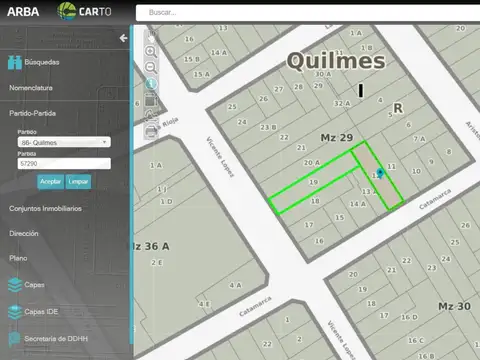
Task: Expand the Plano search option
Action: (18, 258)
